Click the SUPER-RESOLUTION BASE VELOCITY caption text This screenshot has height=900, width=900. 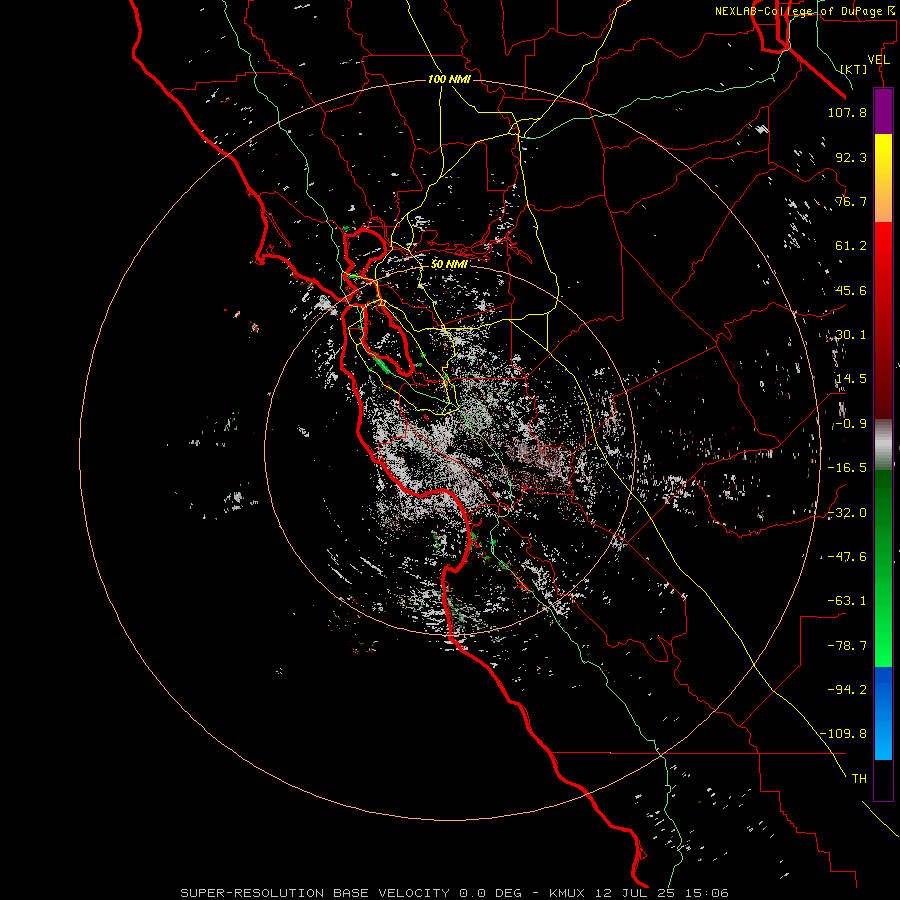(315, 893)
